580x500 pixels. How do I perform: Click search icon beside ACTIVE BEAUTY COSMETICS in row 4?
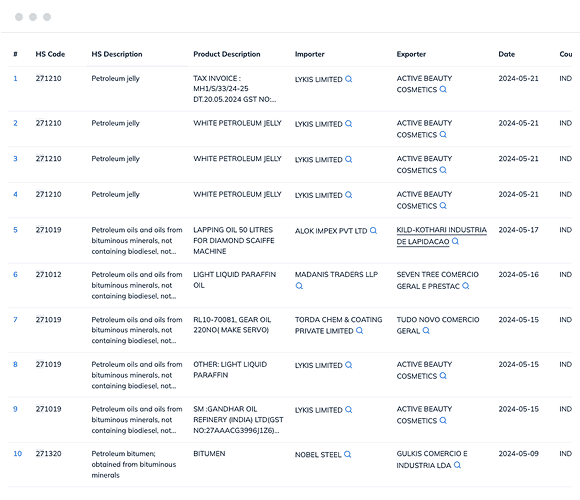click(443, 205)
